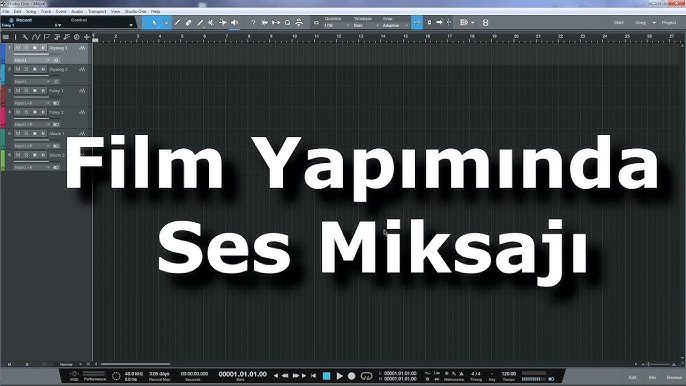
Task: Open the Inspector 'i' icon
Action: (15, 37)
